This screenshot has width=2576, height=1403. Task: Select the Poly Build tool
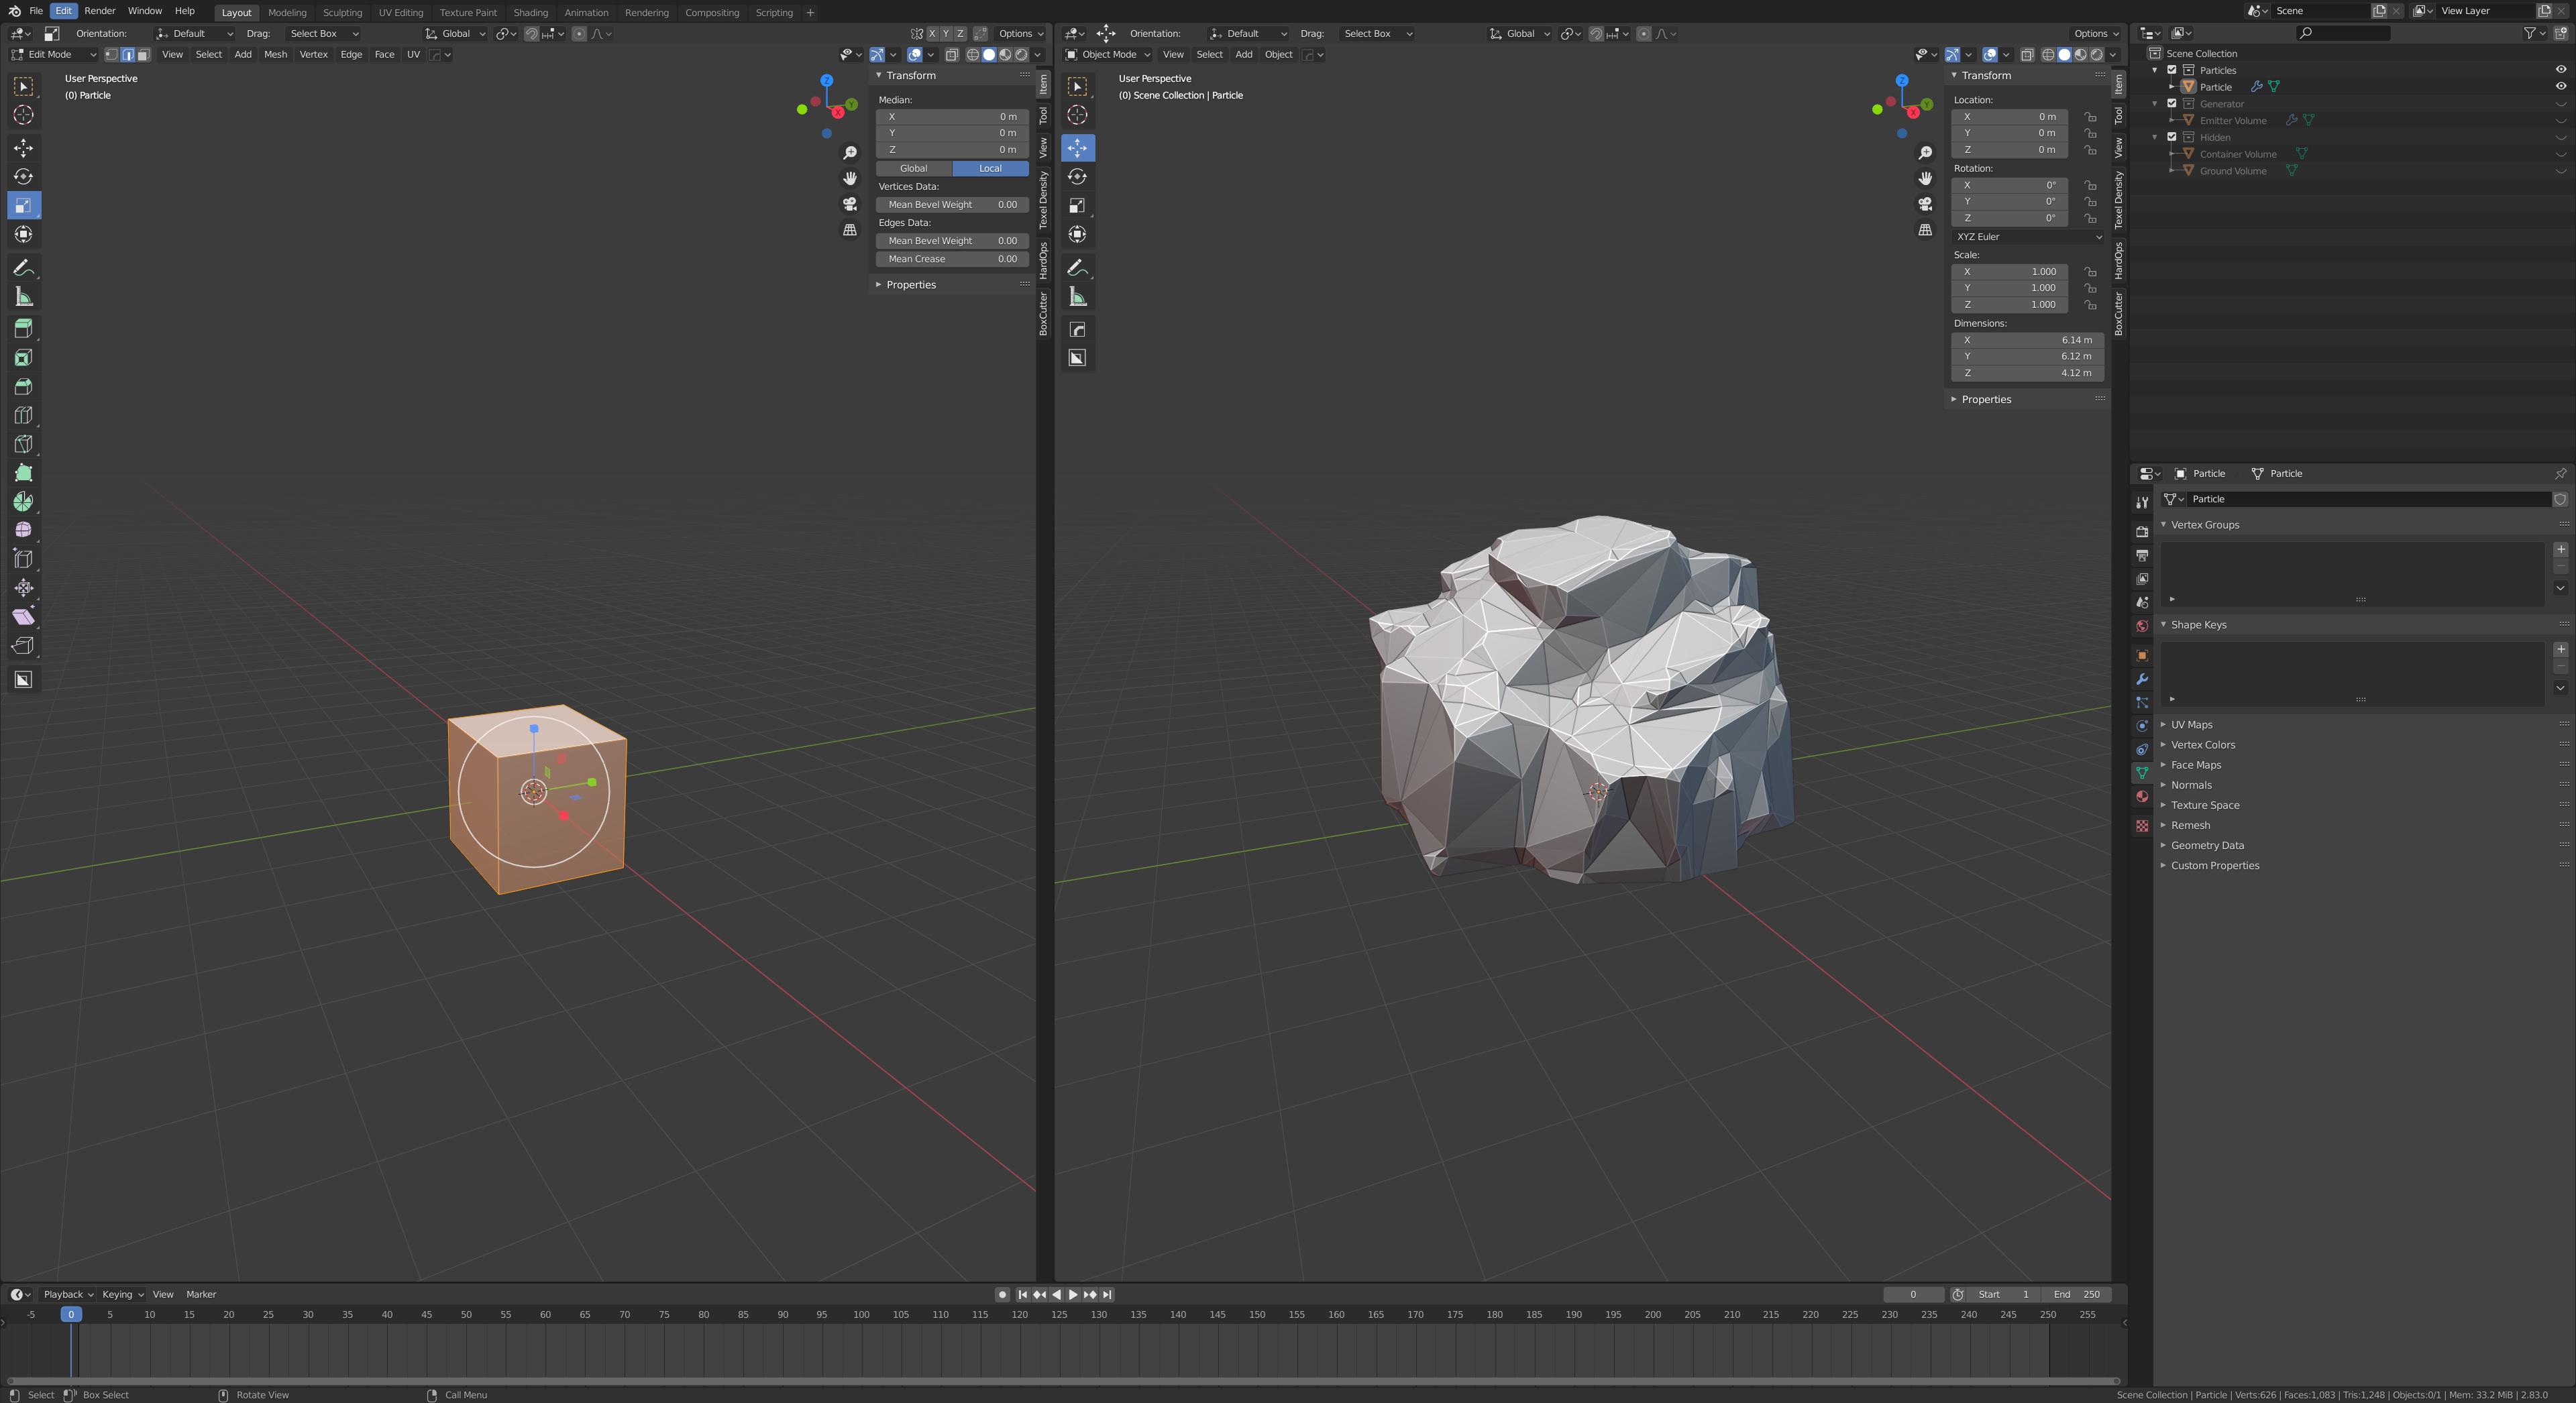click(x=23, y=473)
